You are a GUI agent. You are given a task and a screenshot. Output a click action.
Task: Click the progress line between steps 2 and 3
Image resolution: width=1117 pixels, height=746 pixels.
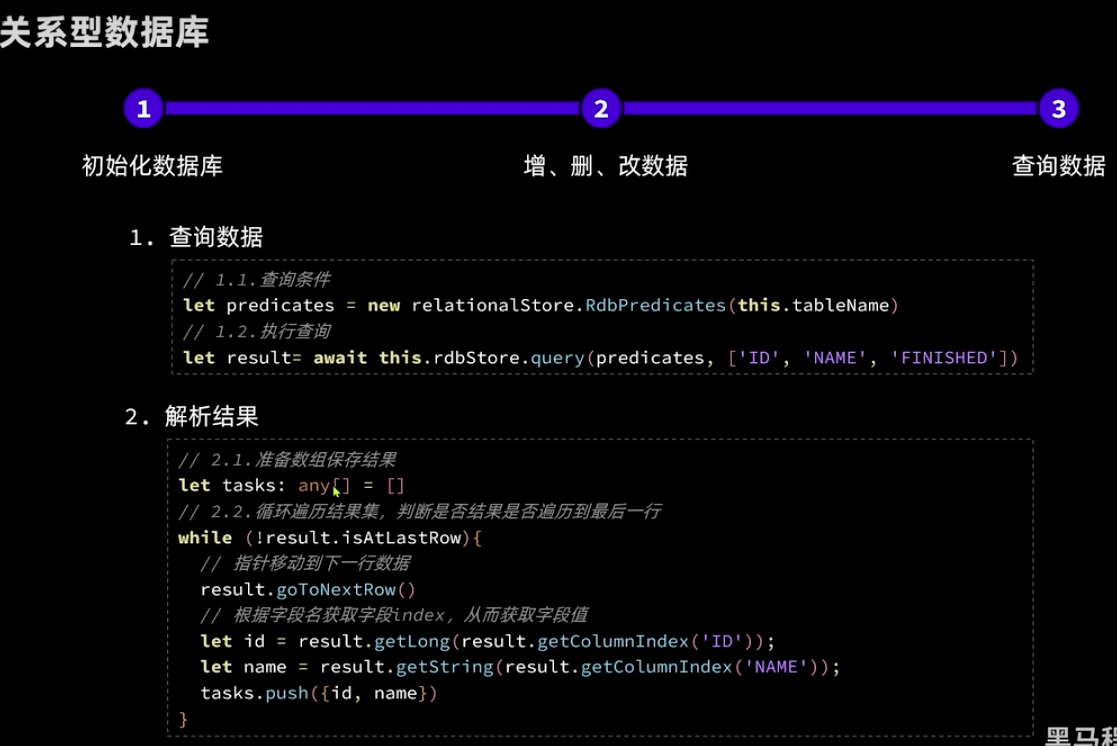[830, 108]
